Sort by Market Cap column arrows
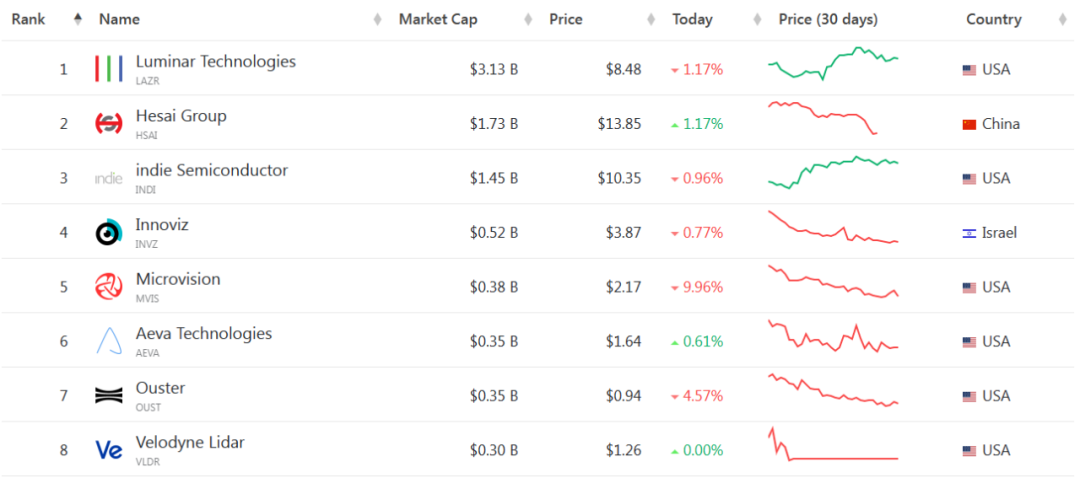The width and height of the screenshot is (1080, 478). coord(528,19)
